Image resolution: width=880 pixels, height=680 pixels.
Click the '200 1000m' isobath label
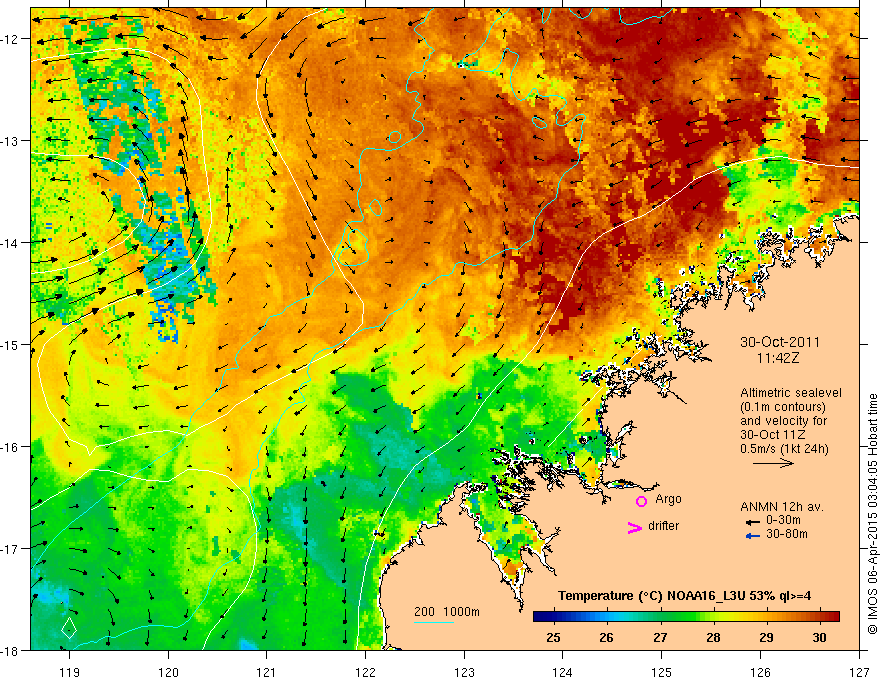pos(447,612)
